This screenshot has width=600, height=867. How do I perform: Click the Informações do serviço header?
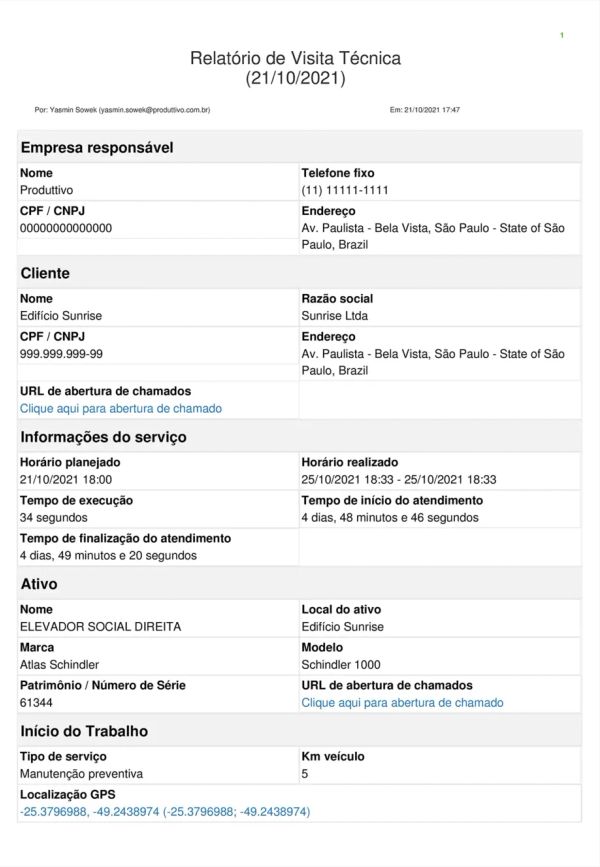(103, 437)
